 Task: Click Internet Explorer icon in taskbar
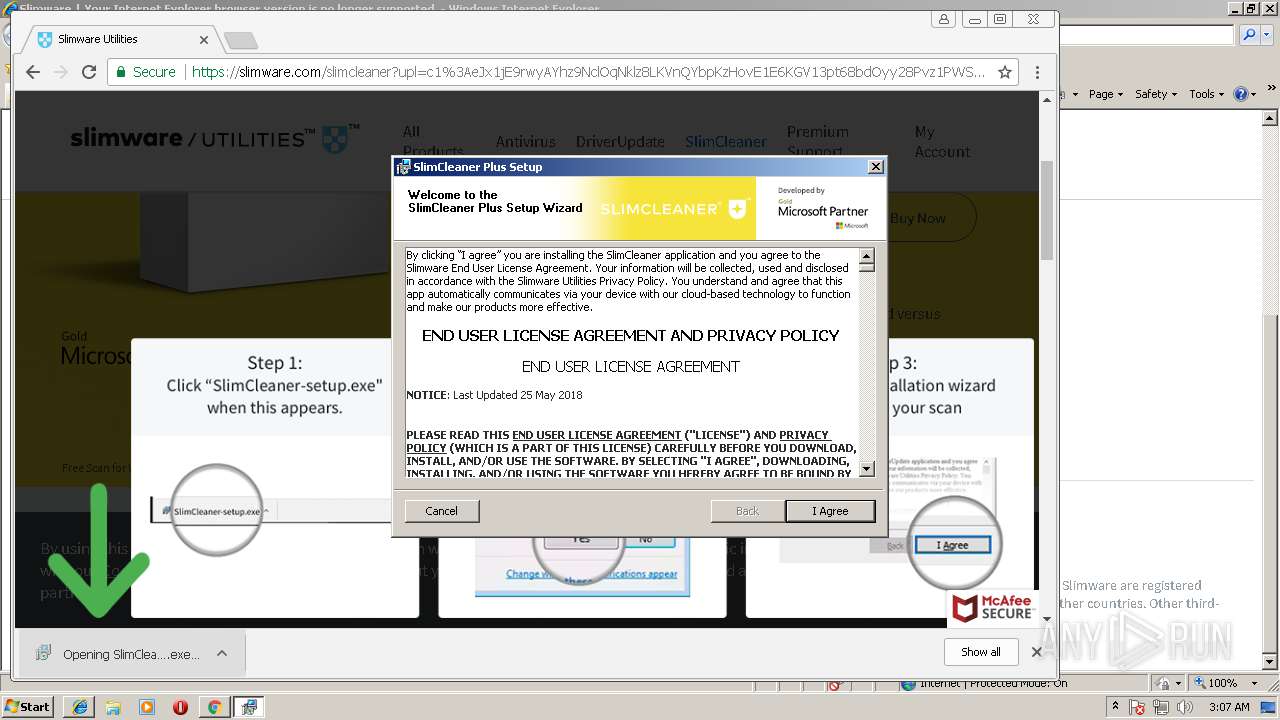79,707
